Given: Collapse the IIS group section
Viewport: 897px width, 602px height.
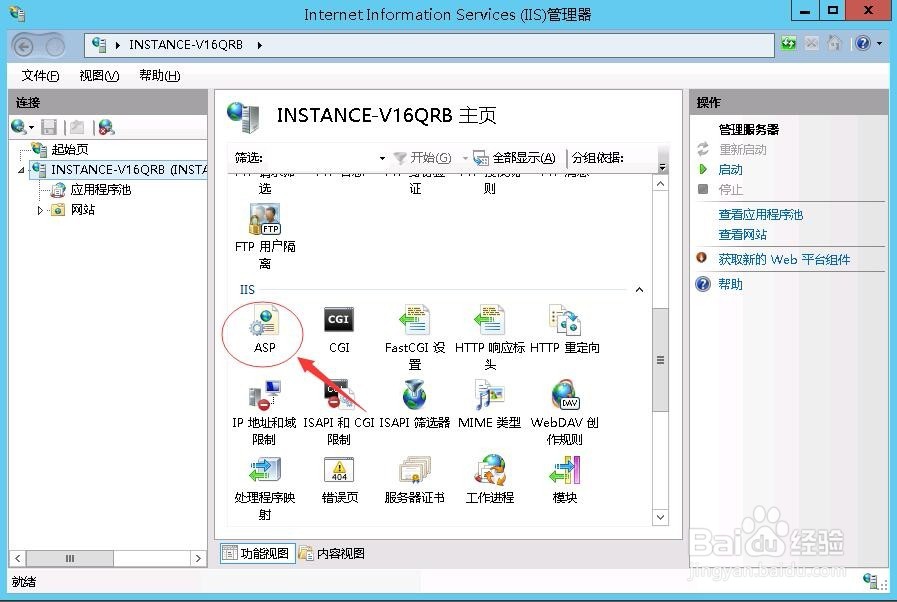Looking at the screenshot, I should point(640,290).
